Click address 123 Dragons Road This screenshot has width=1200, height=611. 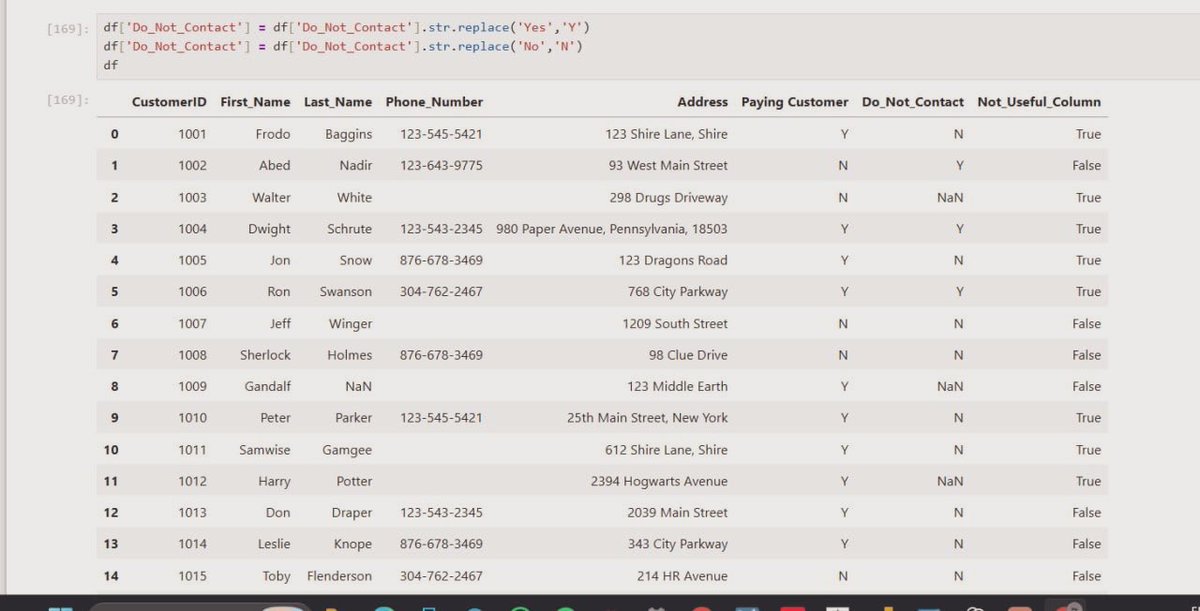[x=673, y=260]
